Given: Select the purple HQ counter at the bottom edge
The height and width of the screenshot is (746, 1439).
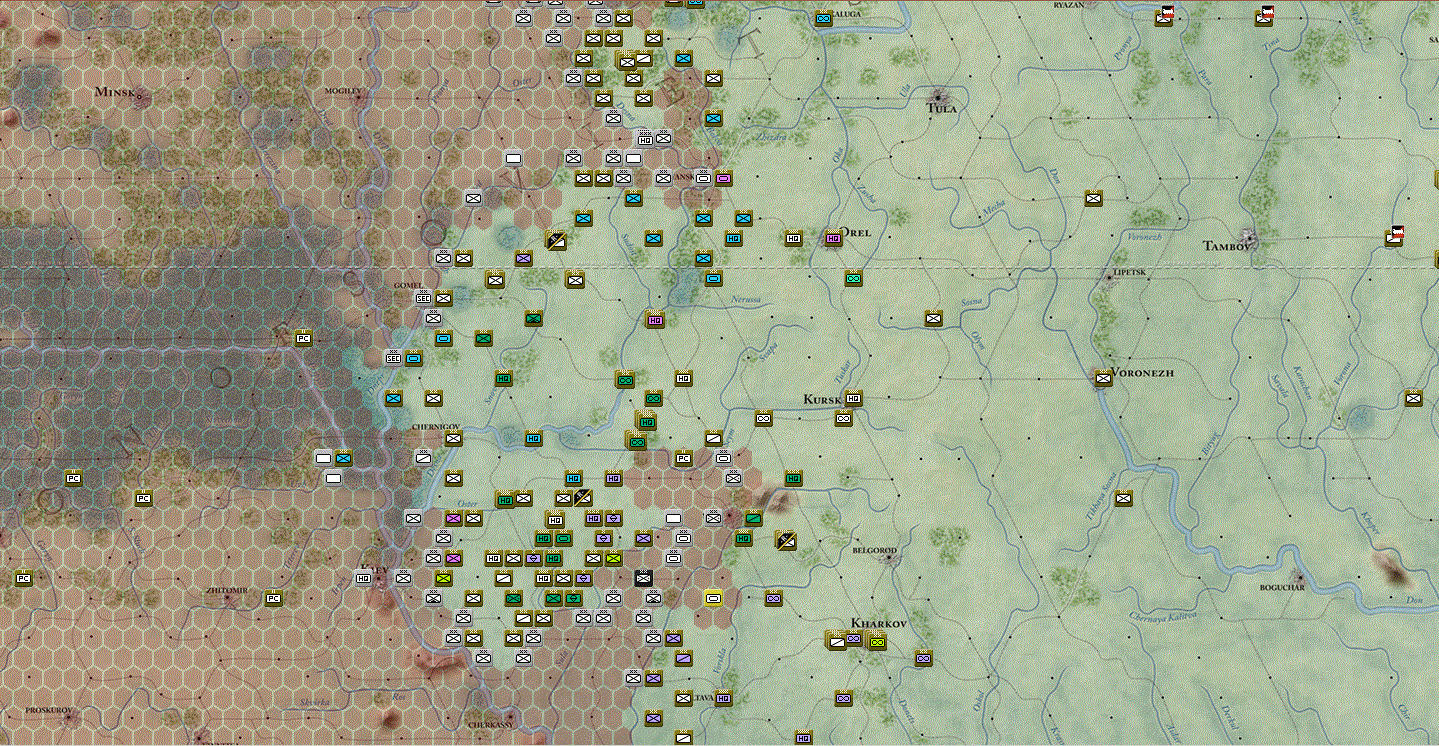Looking at the screenshot, I should click(803, 738).
